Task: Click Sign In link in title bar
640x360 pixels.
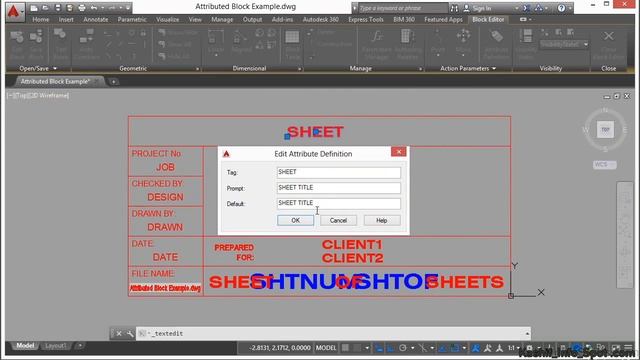Action: [482, 8]
